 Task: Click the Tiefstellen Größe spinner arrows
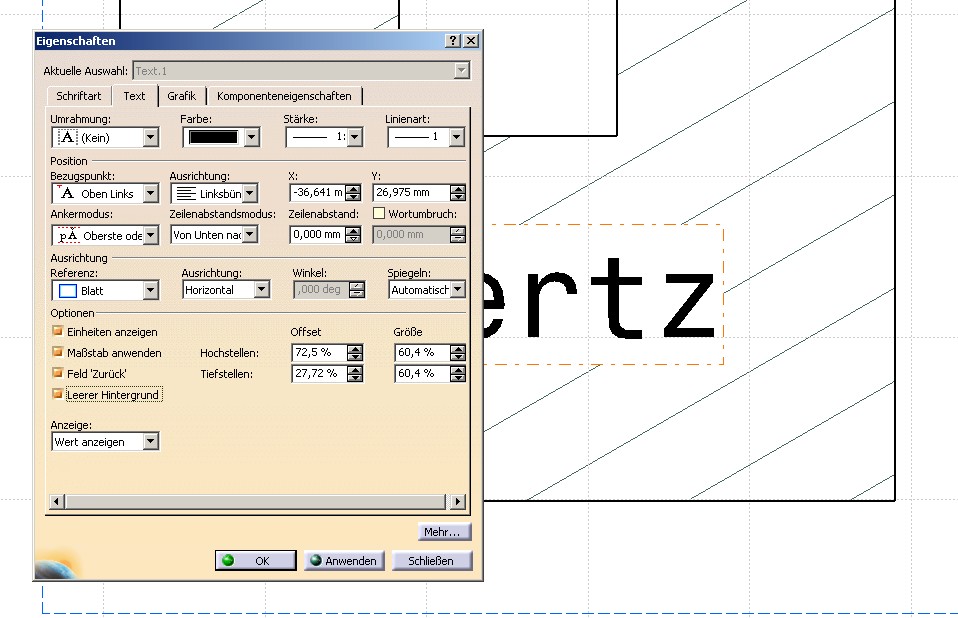coord(458,373)
